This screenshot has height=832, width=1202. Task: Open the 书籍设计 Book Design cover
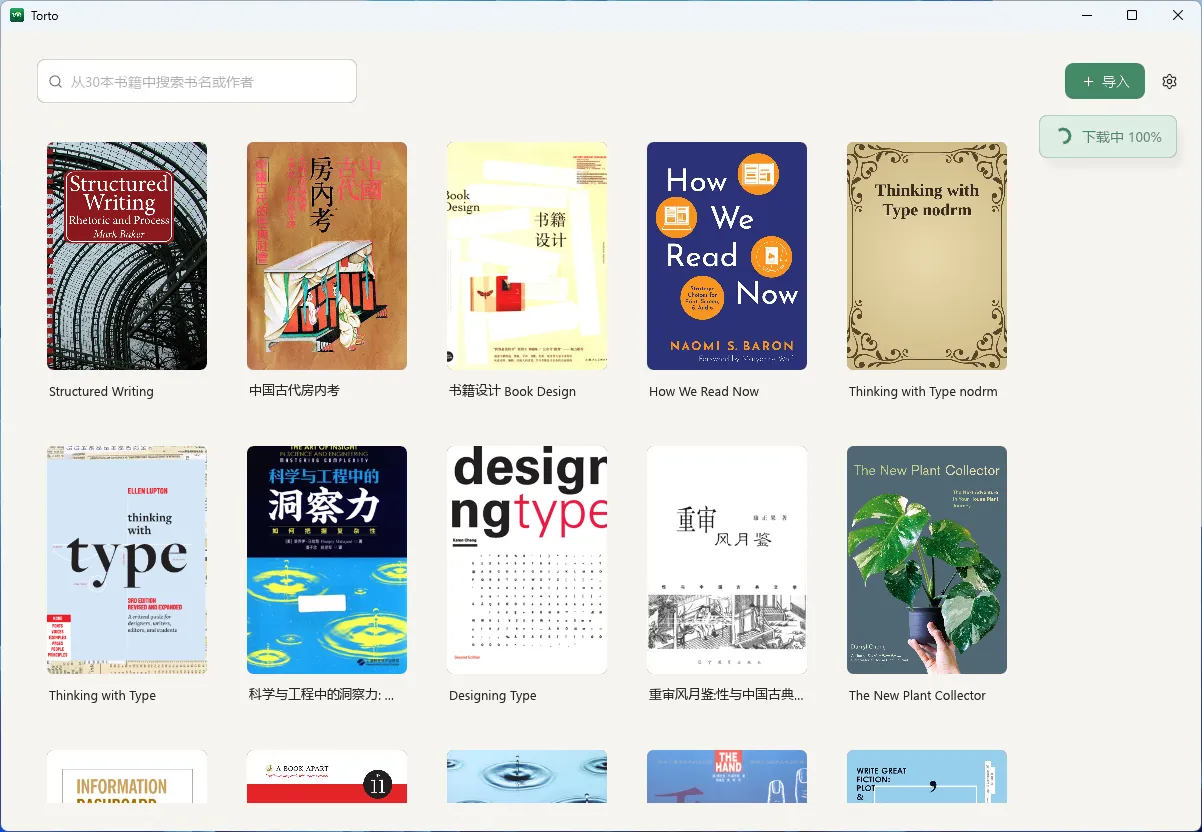(x=527, y=256)
